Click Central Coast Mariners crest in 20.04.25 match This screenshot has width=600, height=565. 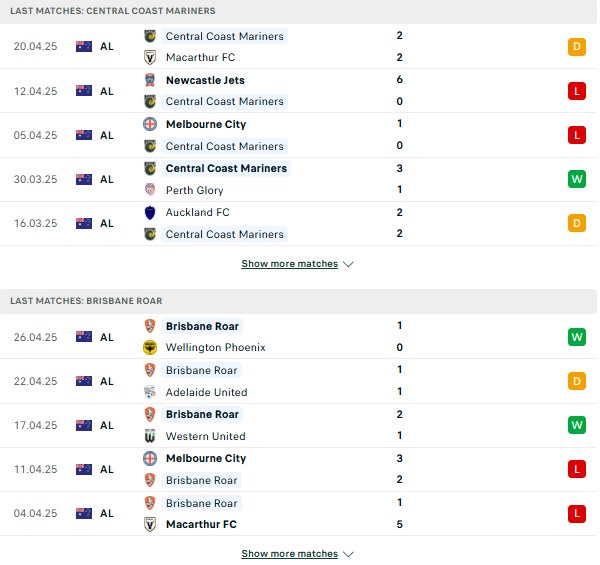click(150, 36)
